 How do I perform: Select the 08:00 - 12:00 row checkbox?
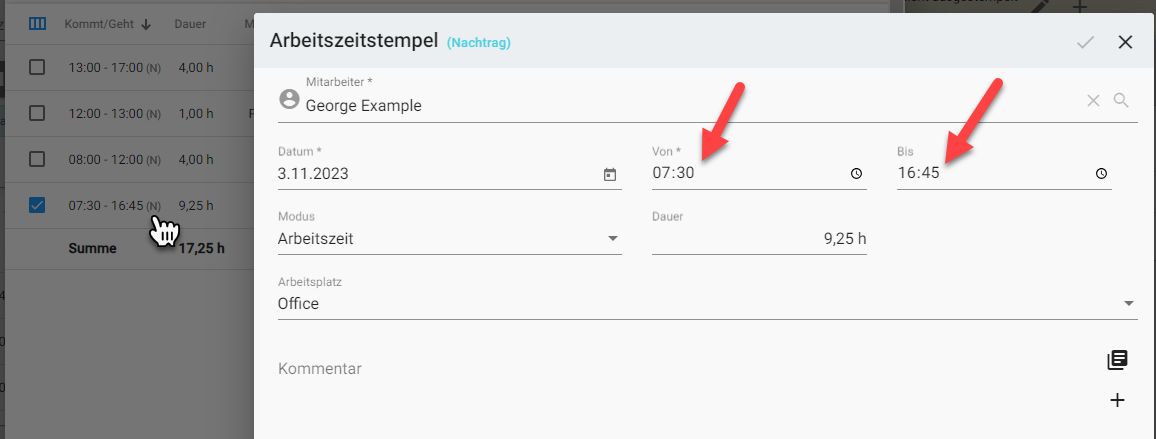[37, 159]
